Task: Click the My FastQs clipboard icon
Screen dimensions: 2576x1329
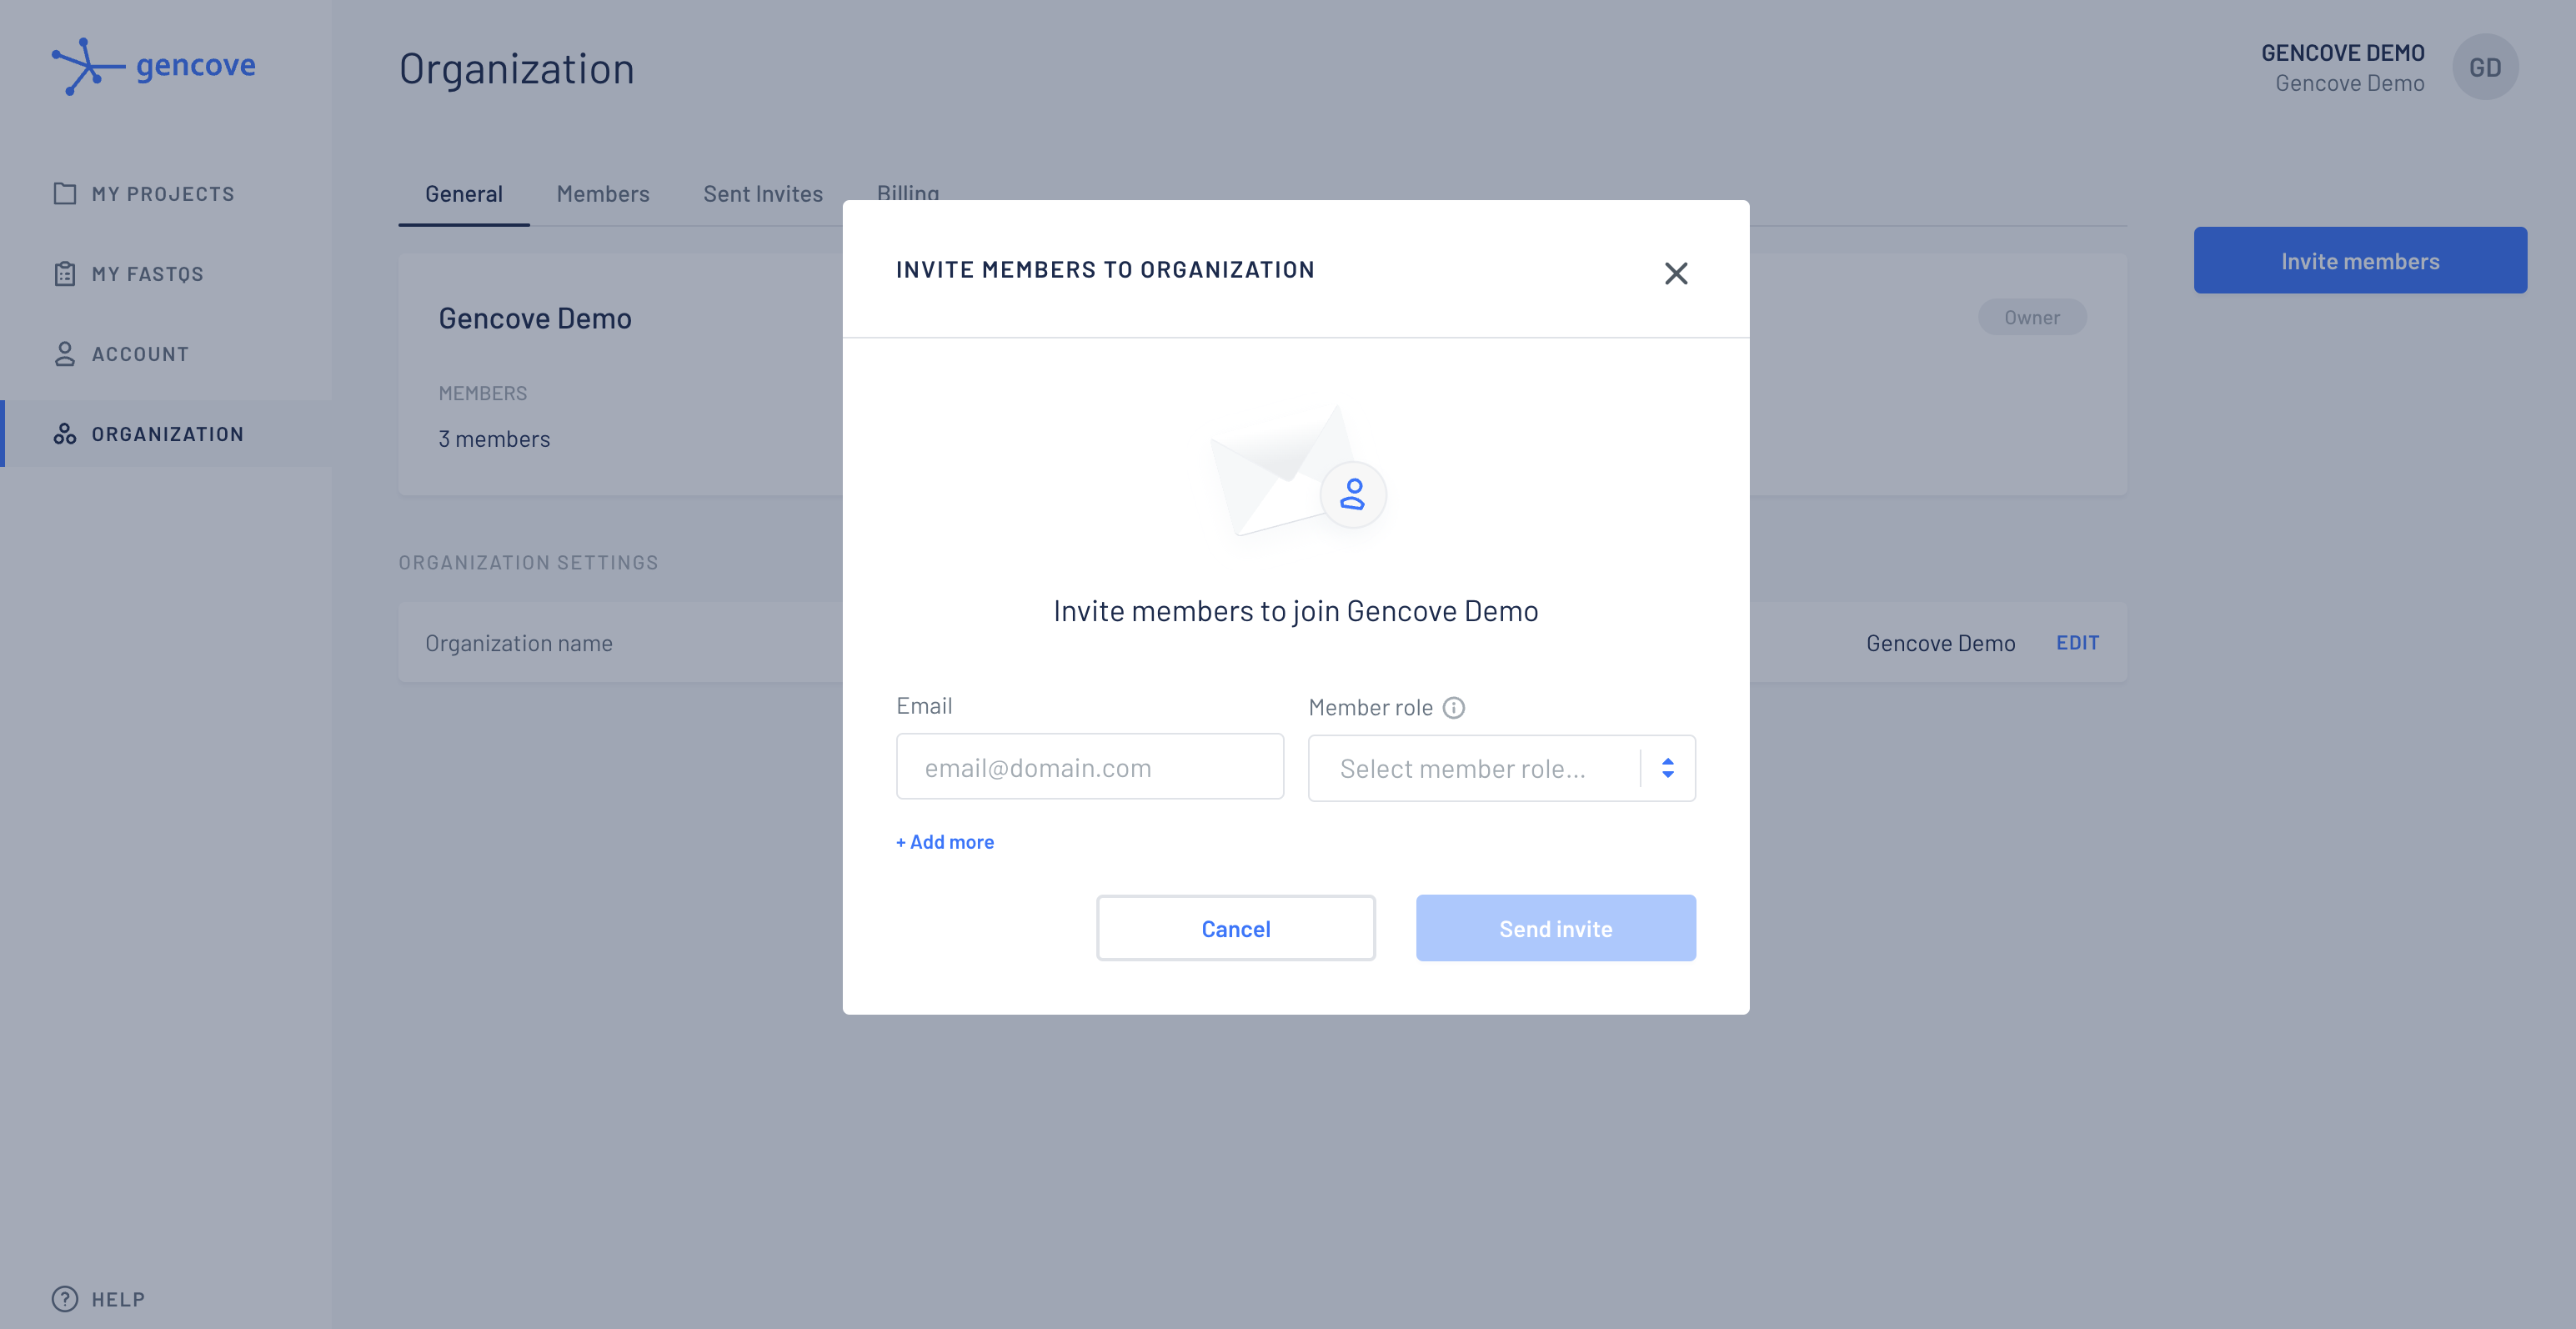Action: click(x=65, y=274)
